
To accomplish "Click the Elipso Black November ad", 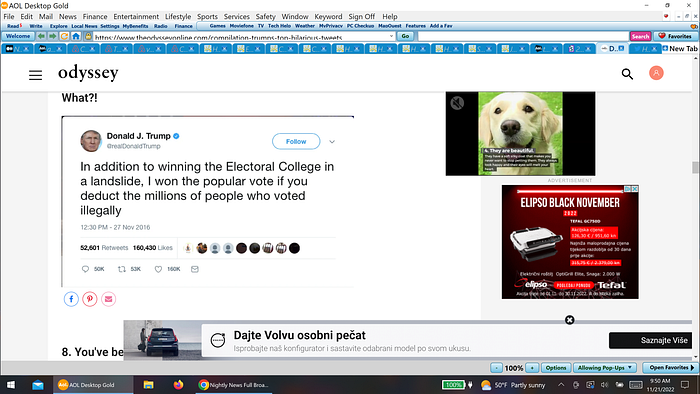I will click(x=570, y=242).
